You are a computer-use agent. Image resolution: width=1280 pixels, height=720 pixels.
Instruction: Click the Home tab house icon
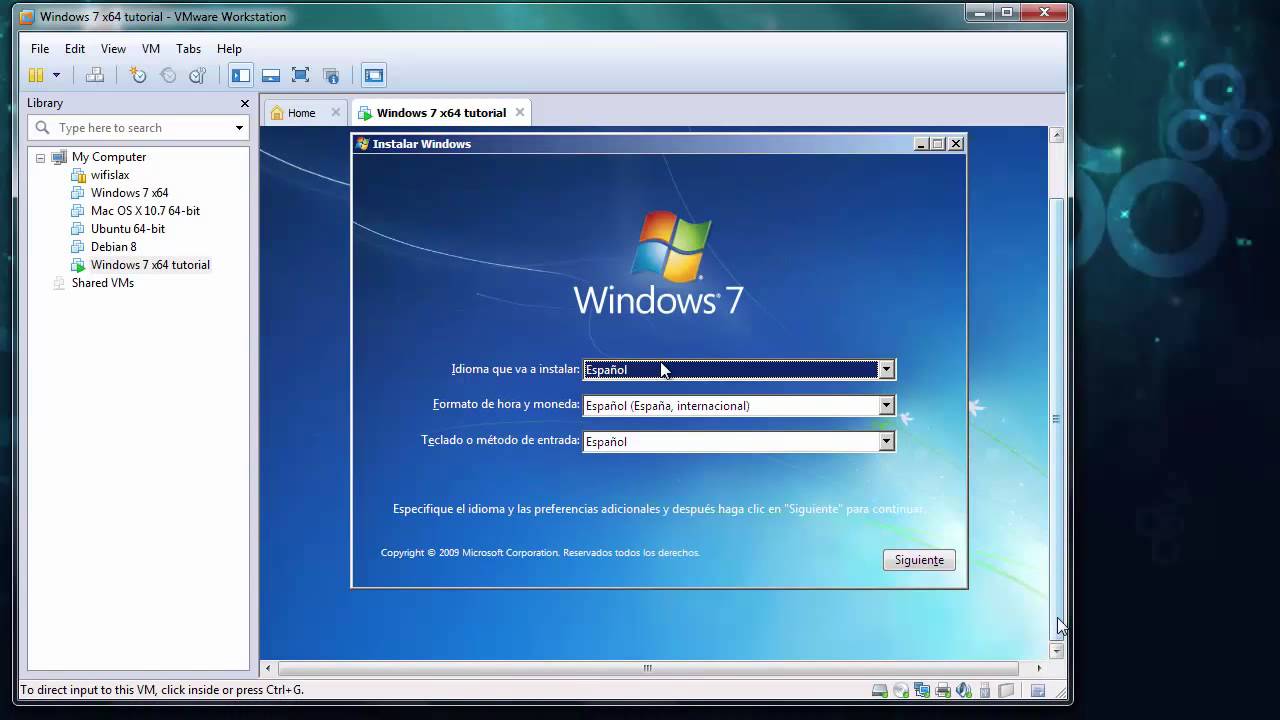tap(276, 113)
